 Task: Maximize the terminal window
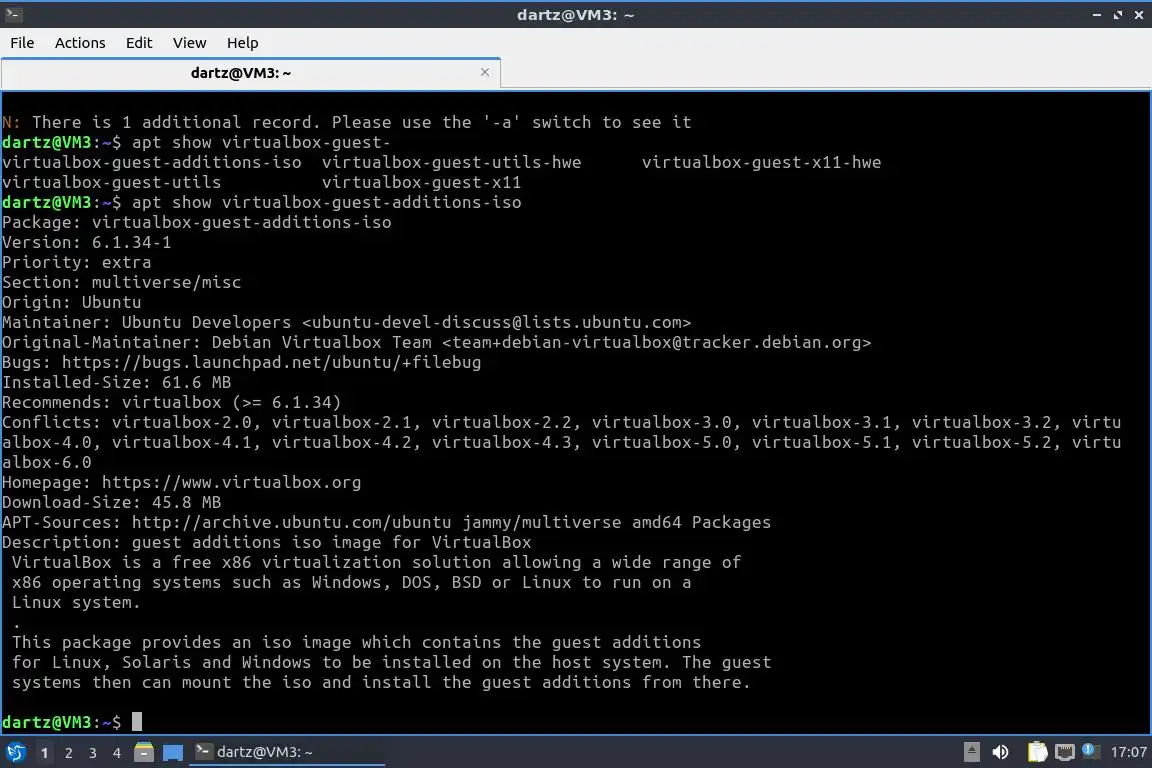pos(1118,15)
